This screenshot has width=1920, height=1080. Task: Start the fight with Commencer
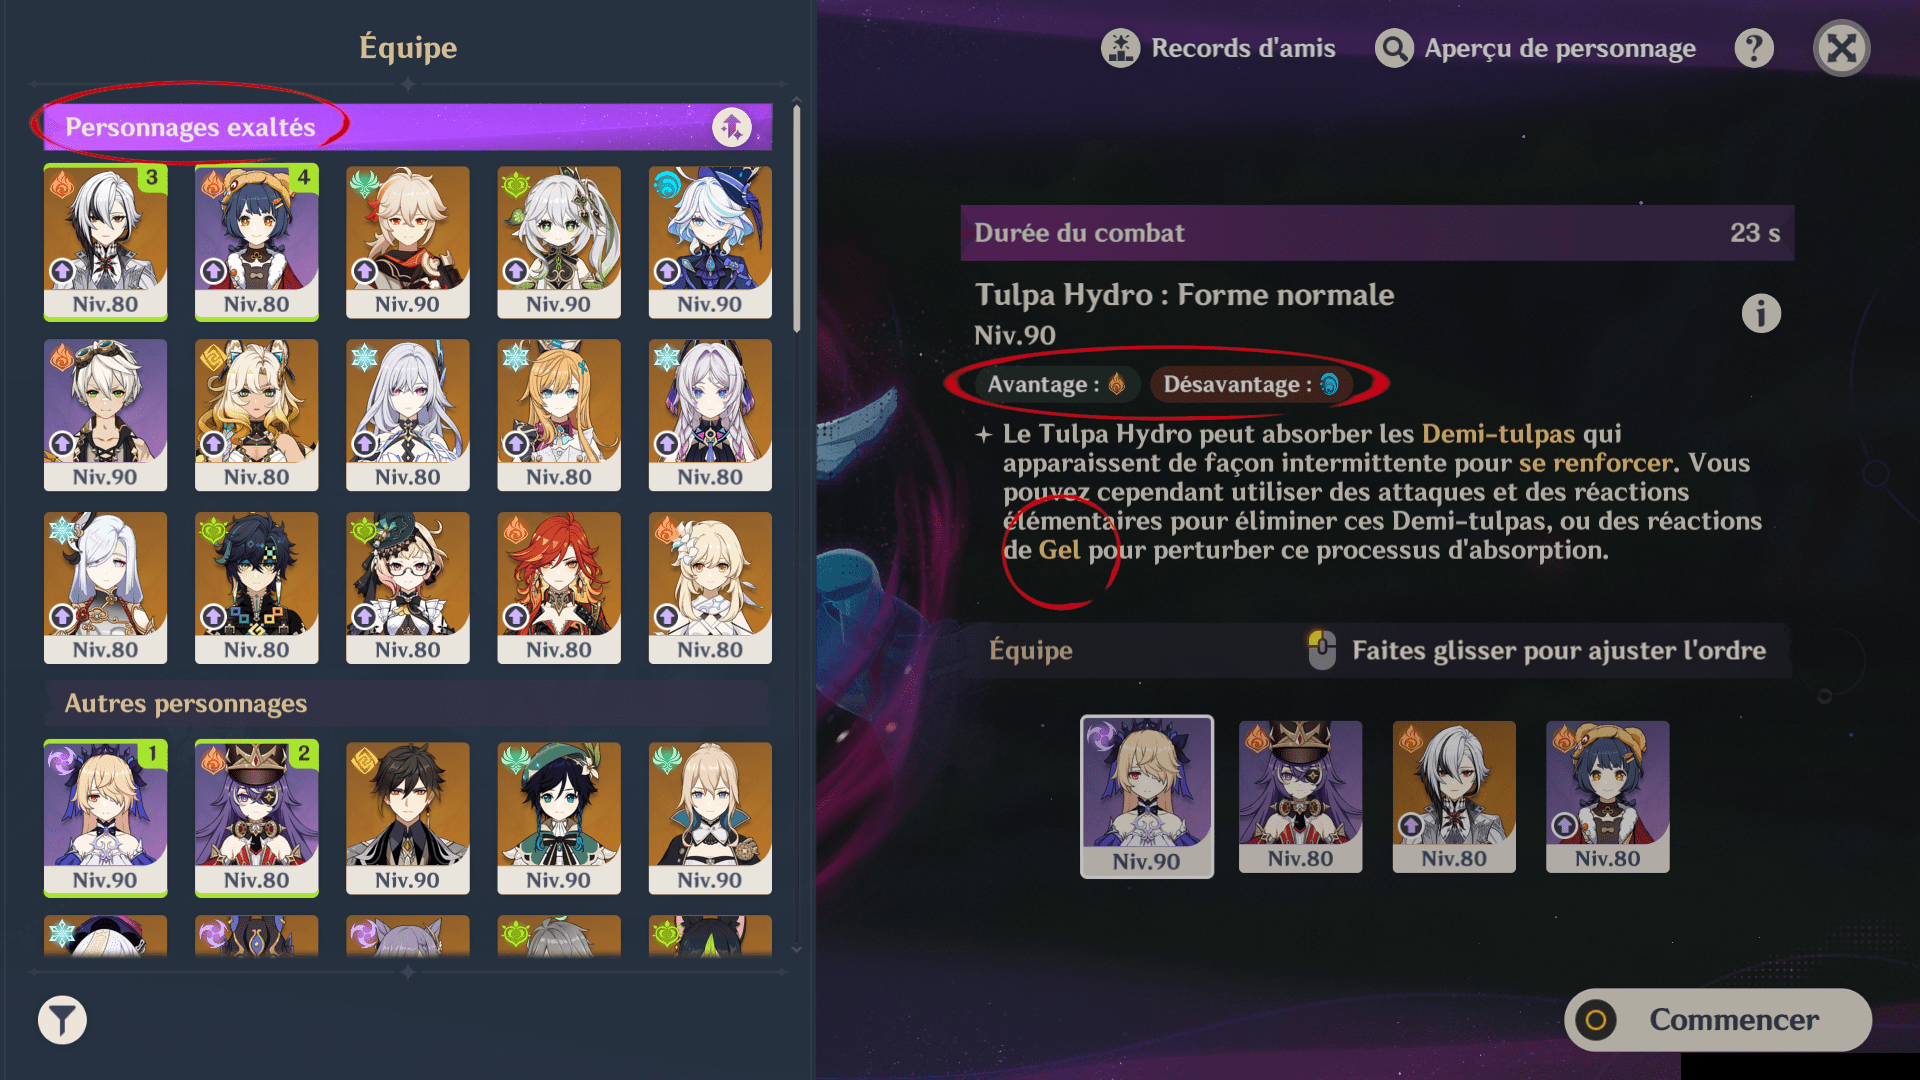(x=1718, y=1020)
